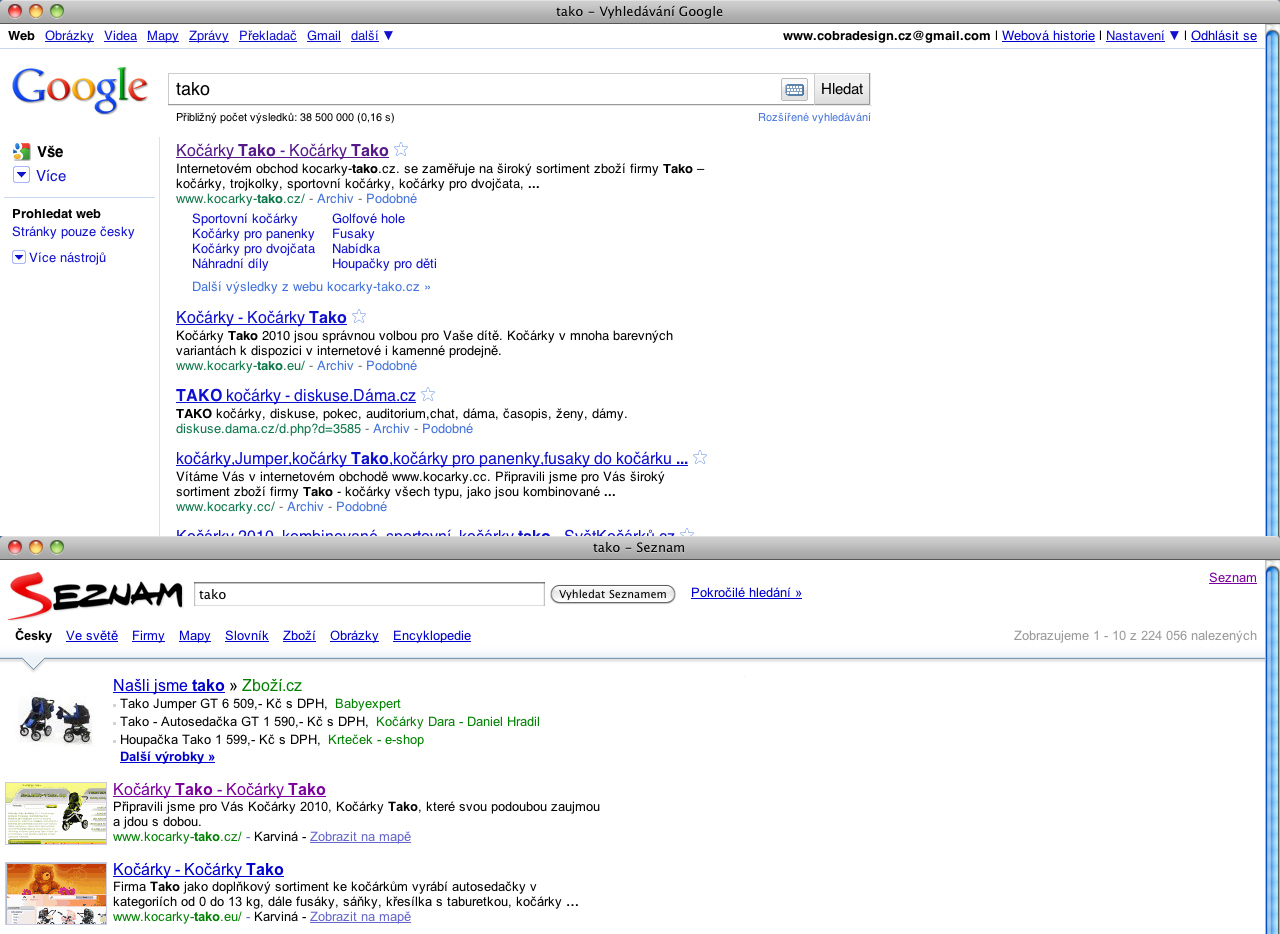Open Babyexpert shop link
The width and height of the screenshot is (1280, 934).
pyautogui.click(x=368, y=703)
